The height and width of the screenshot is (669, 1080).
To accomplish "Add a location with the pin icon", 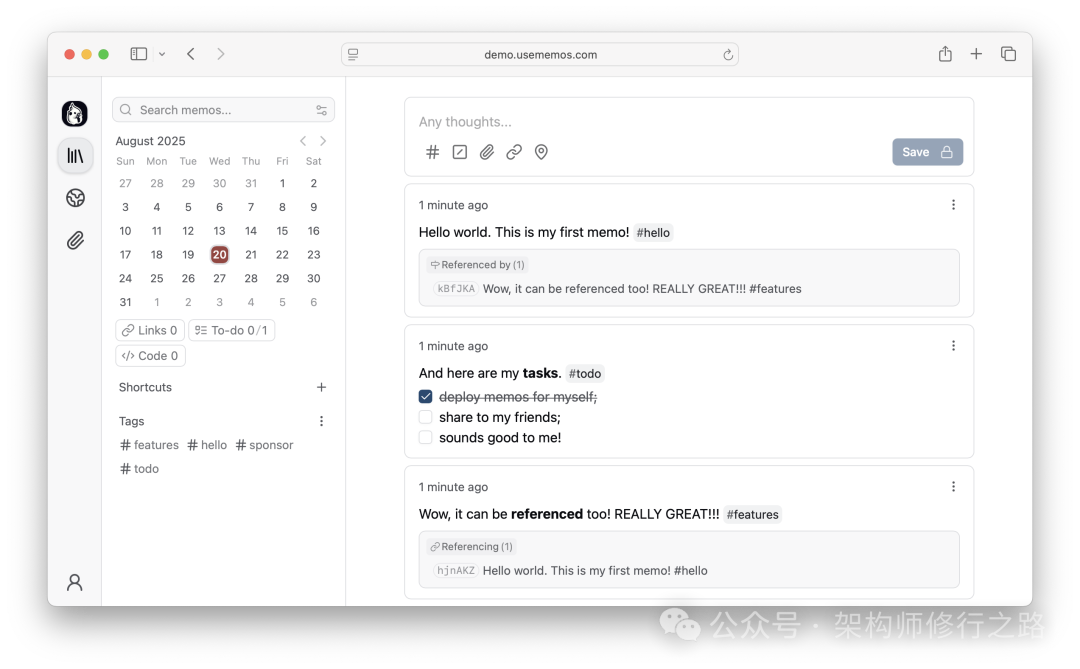I will [x=541, y=152].
